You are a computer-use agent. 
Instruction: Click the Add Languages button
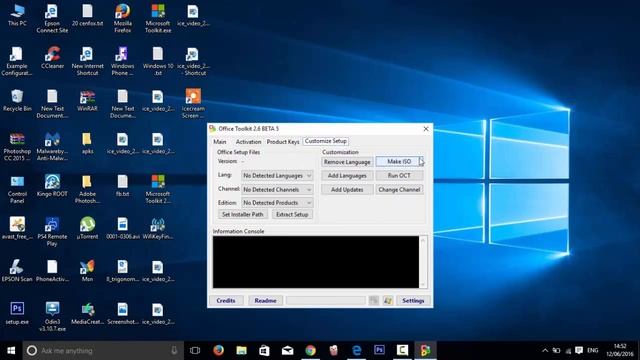pyautogui.click(x=347, y=176)
